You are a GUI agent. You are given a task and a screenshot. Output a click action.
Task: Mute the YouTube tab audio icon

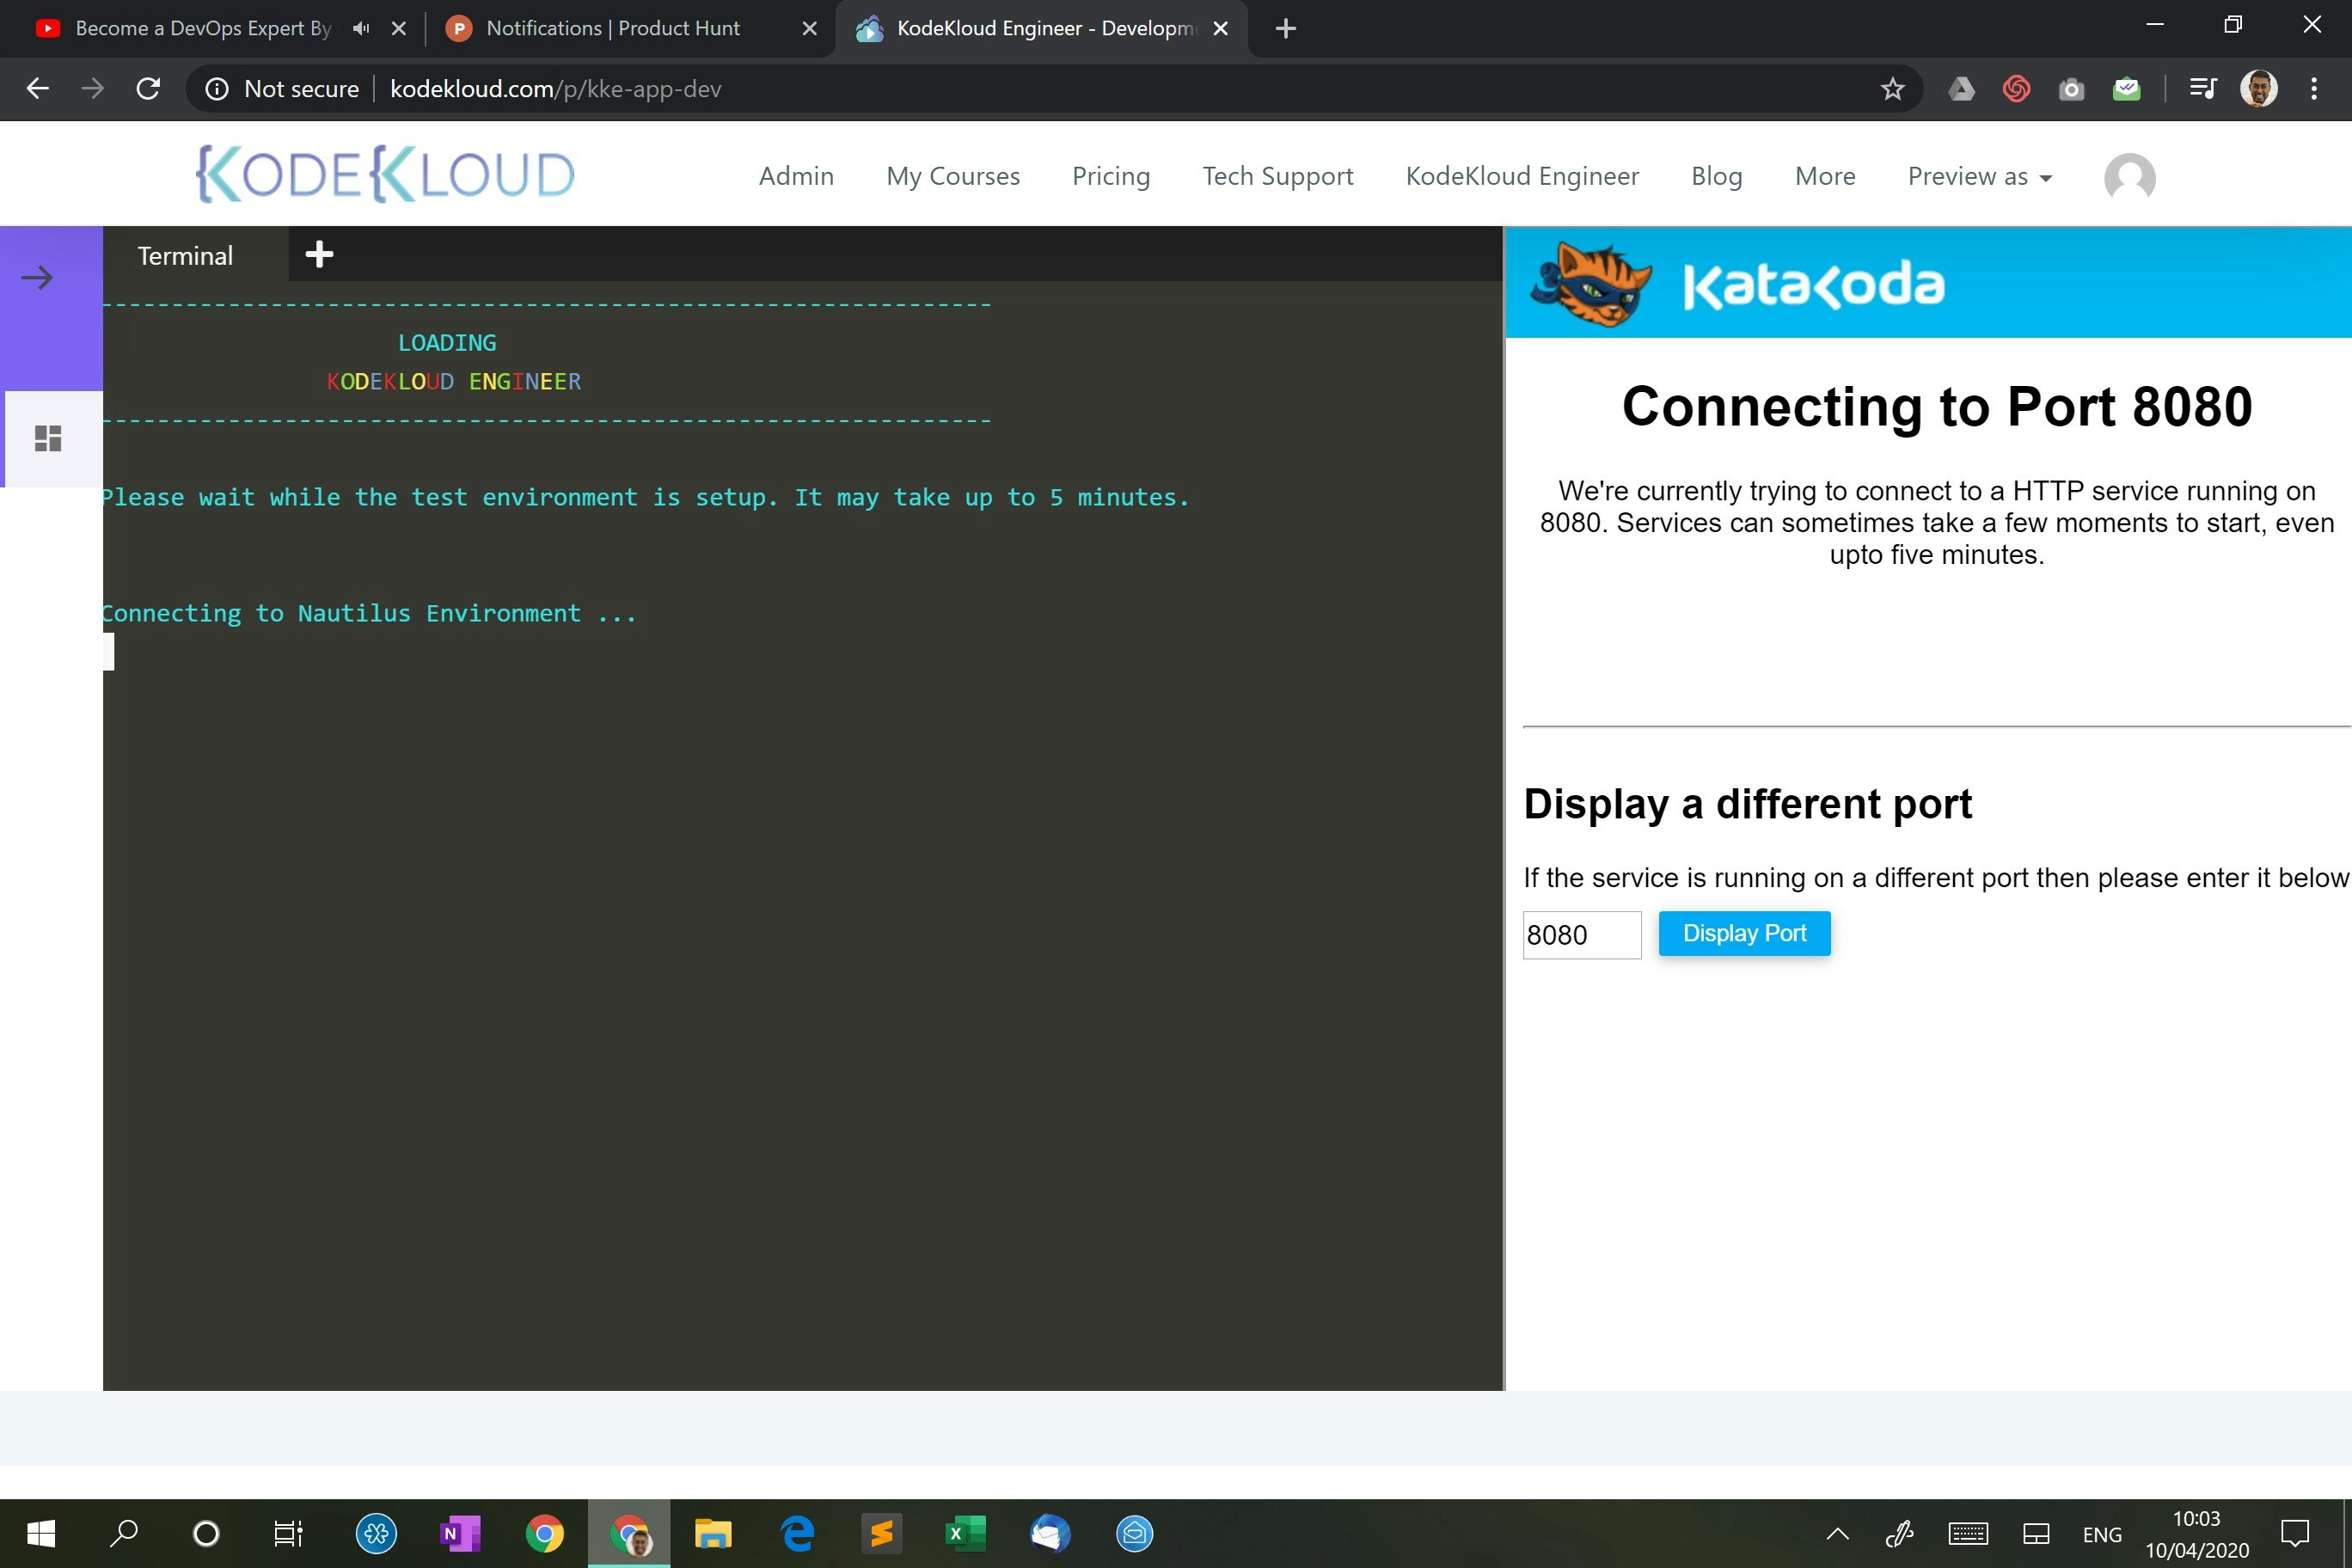point(361,28)
